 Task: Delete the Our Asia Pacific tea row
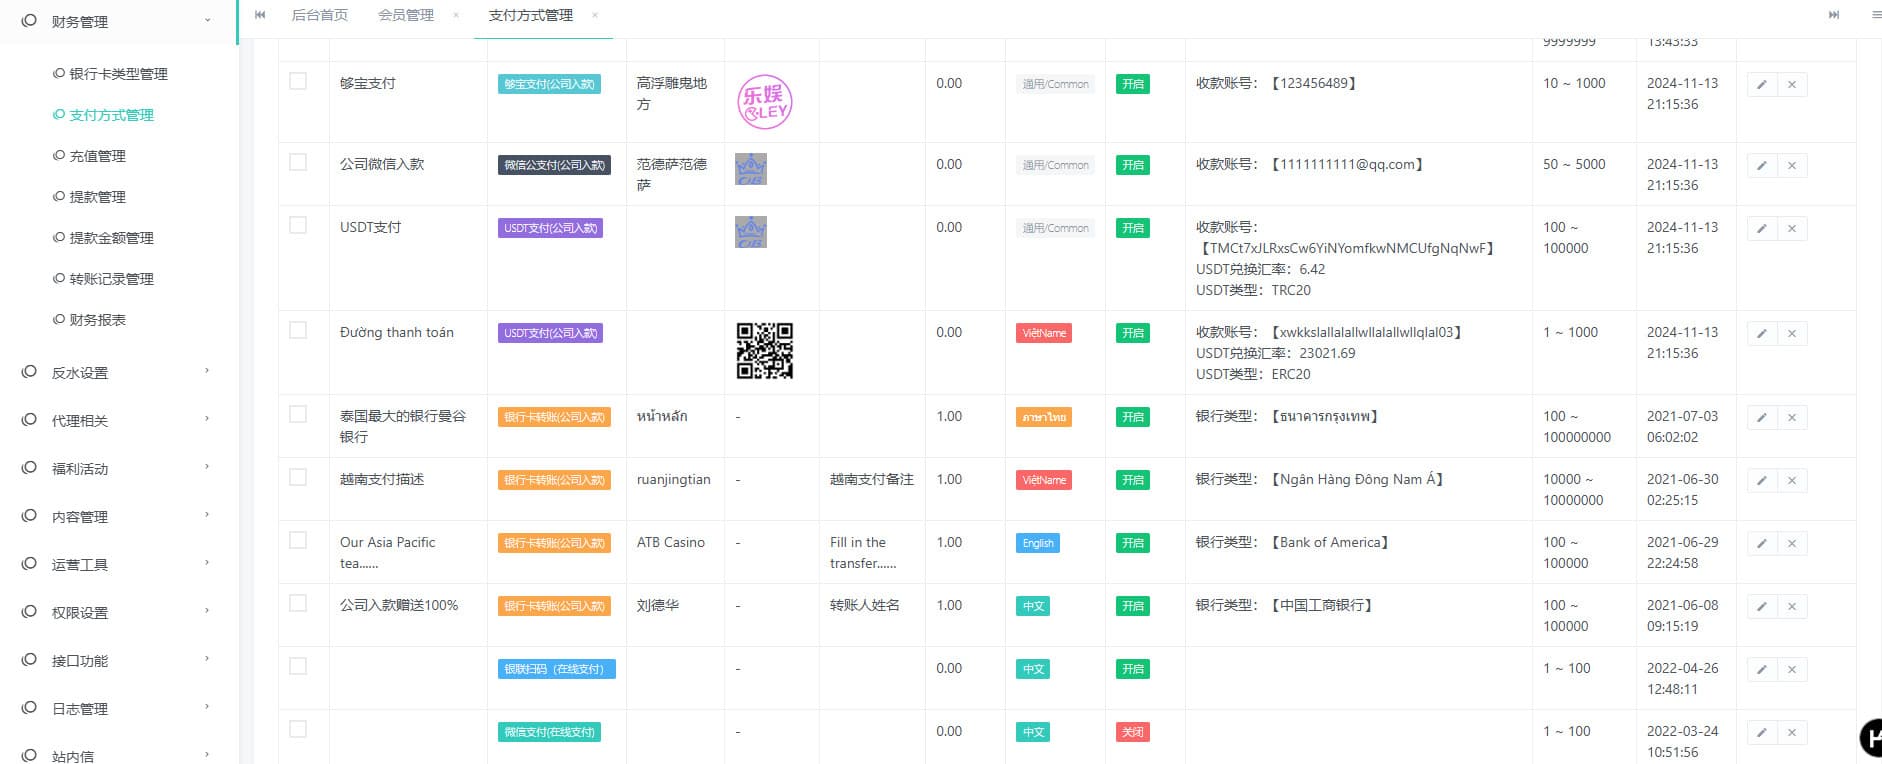(1791, 544)
